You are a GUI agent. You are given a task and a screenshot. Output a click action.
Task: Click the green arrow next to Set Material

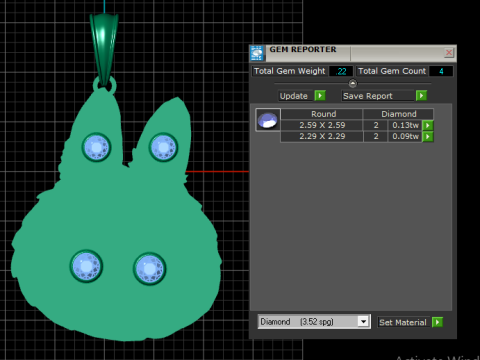point(437,322)
